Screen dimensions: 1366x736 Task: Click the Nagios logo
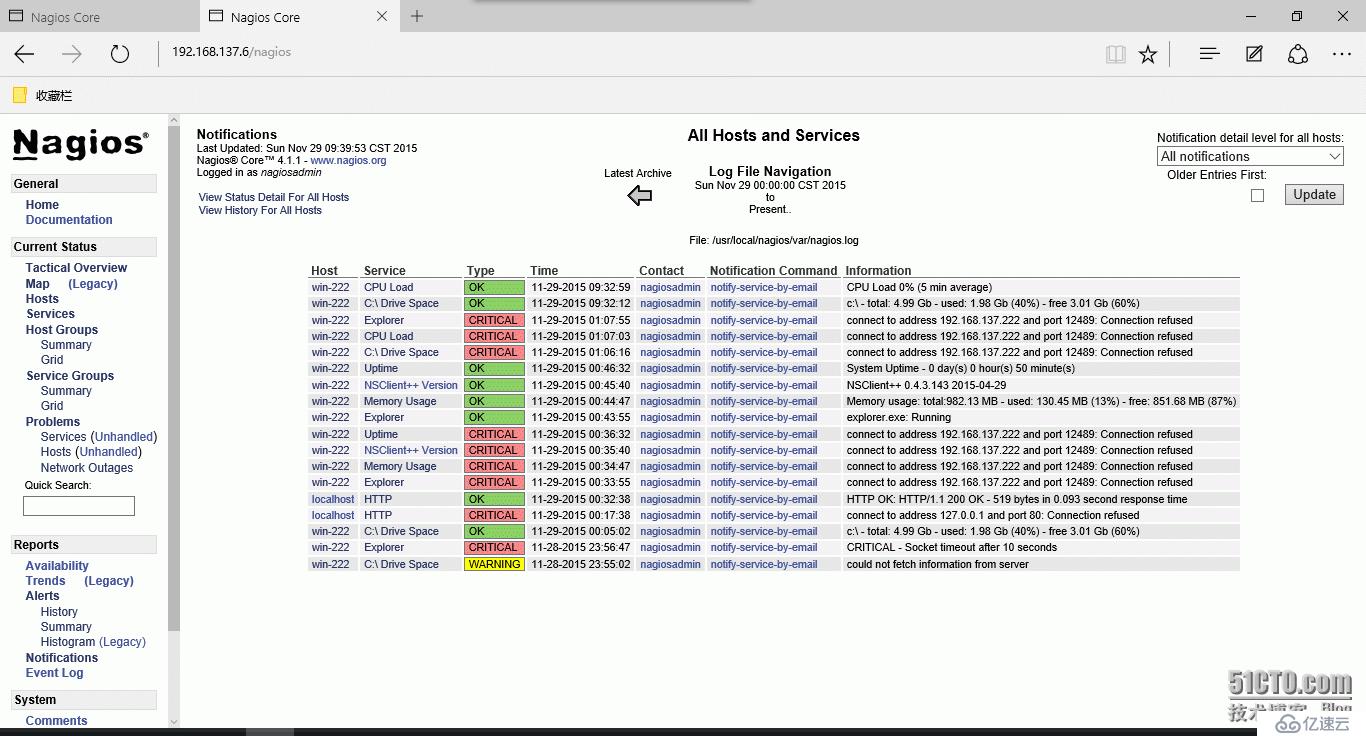point(80,144)
